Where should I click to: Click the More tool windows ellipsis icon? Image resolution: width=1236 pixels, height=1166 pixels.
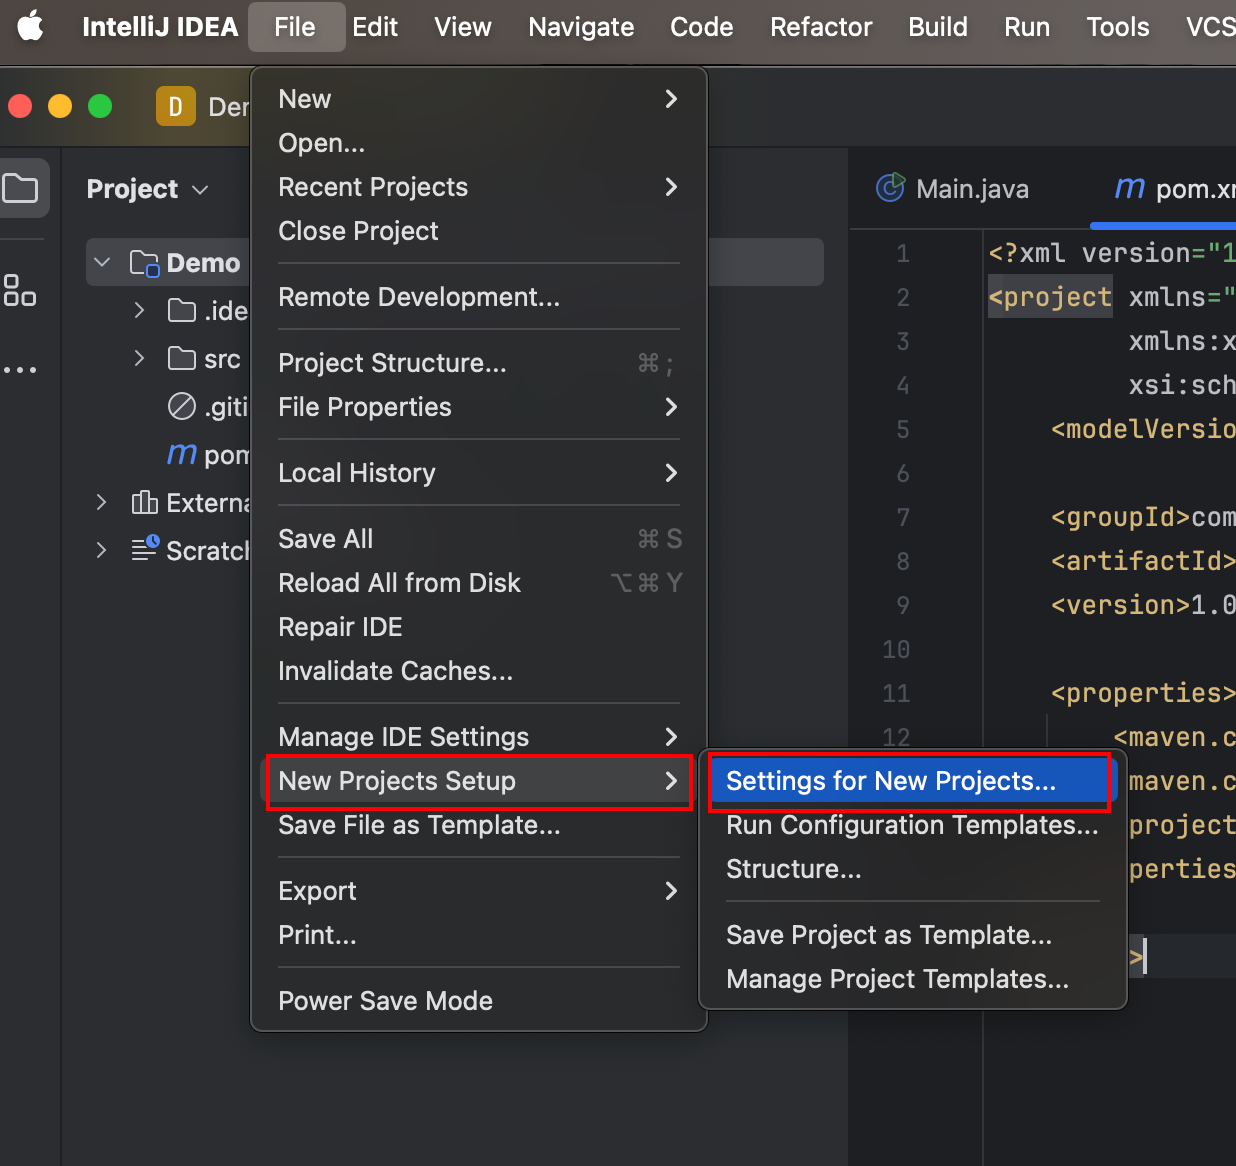(x=20, y=370)
